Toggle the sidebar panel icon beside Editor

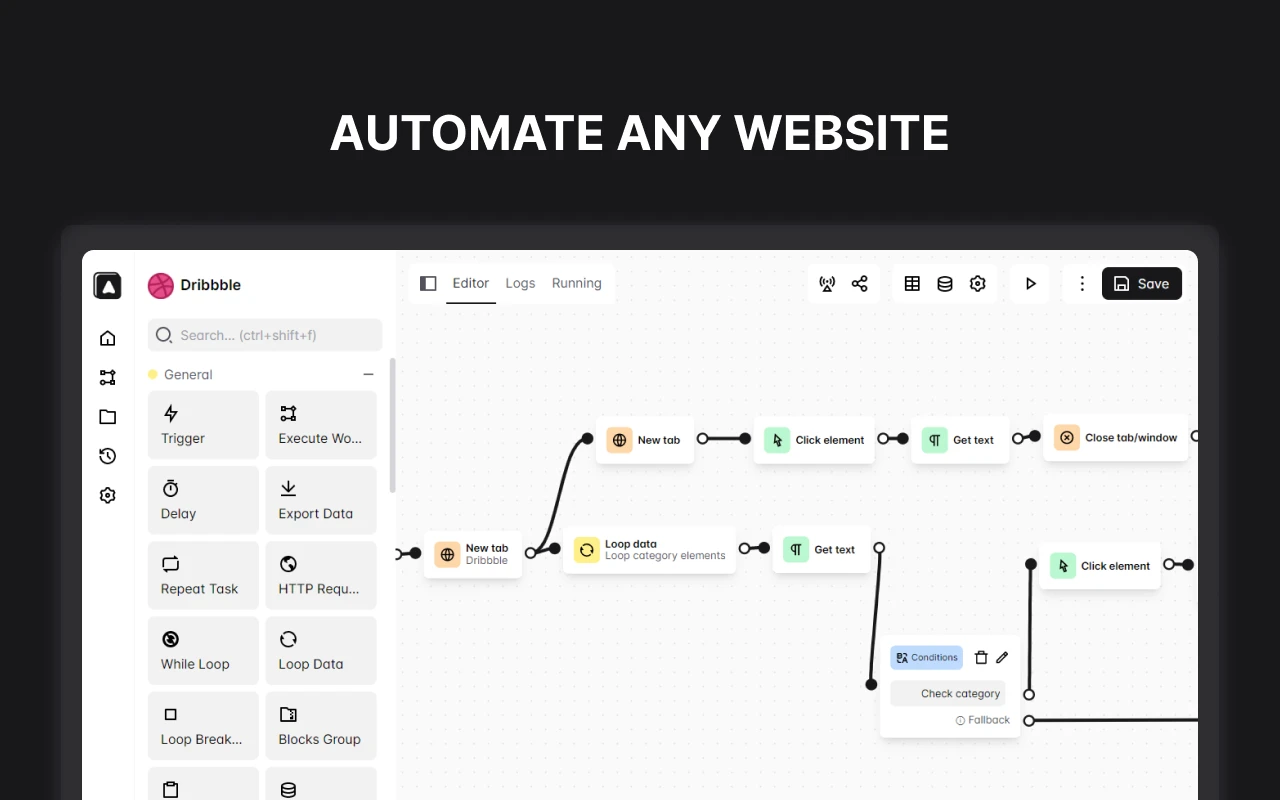tap(428, 283)
